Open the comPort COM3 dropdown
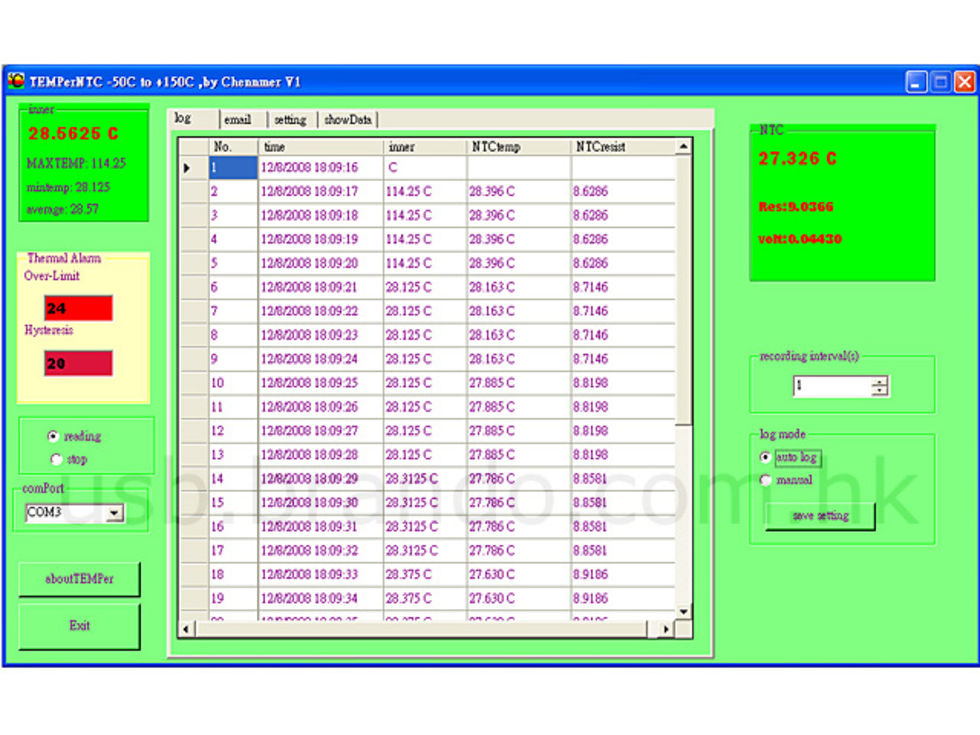 pyautogui.click(x=114, y=513)
